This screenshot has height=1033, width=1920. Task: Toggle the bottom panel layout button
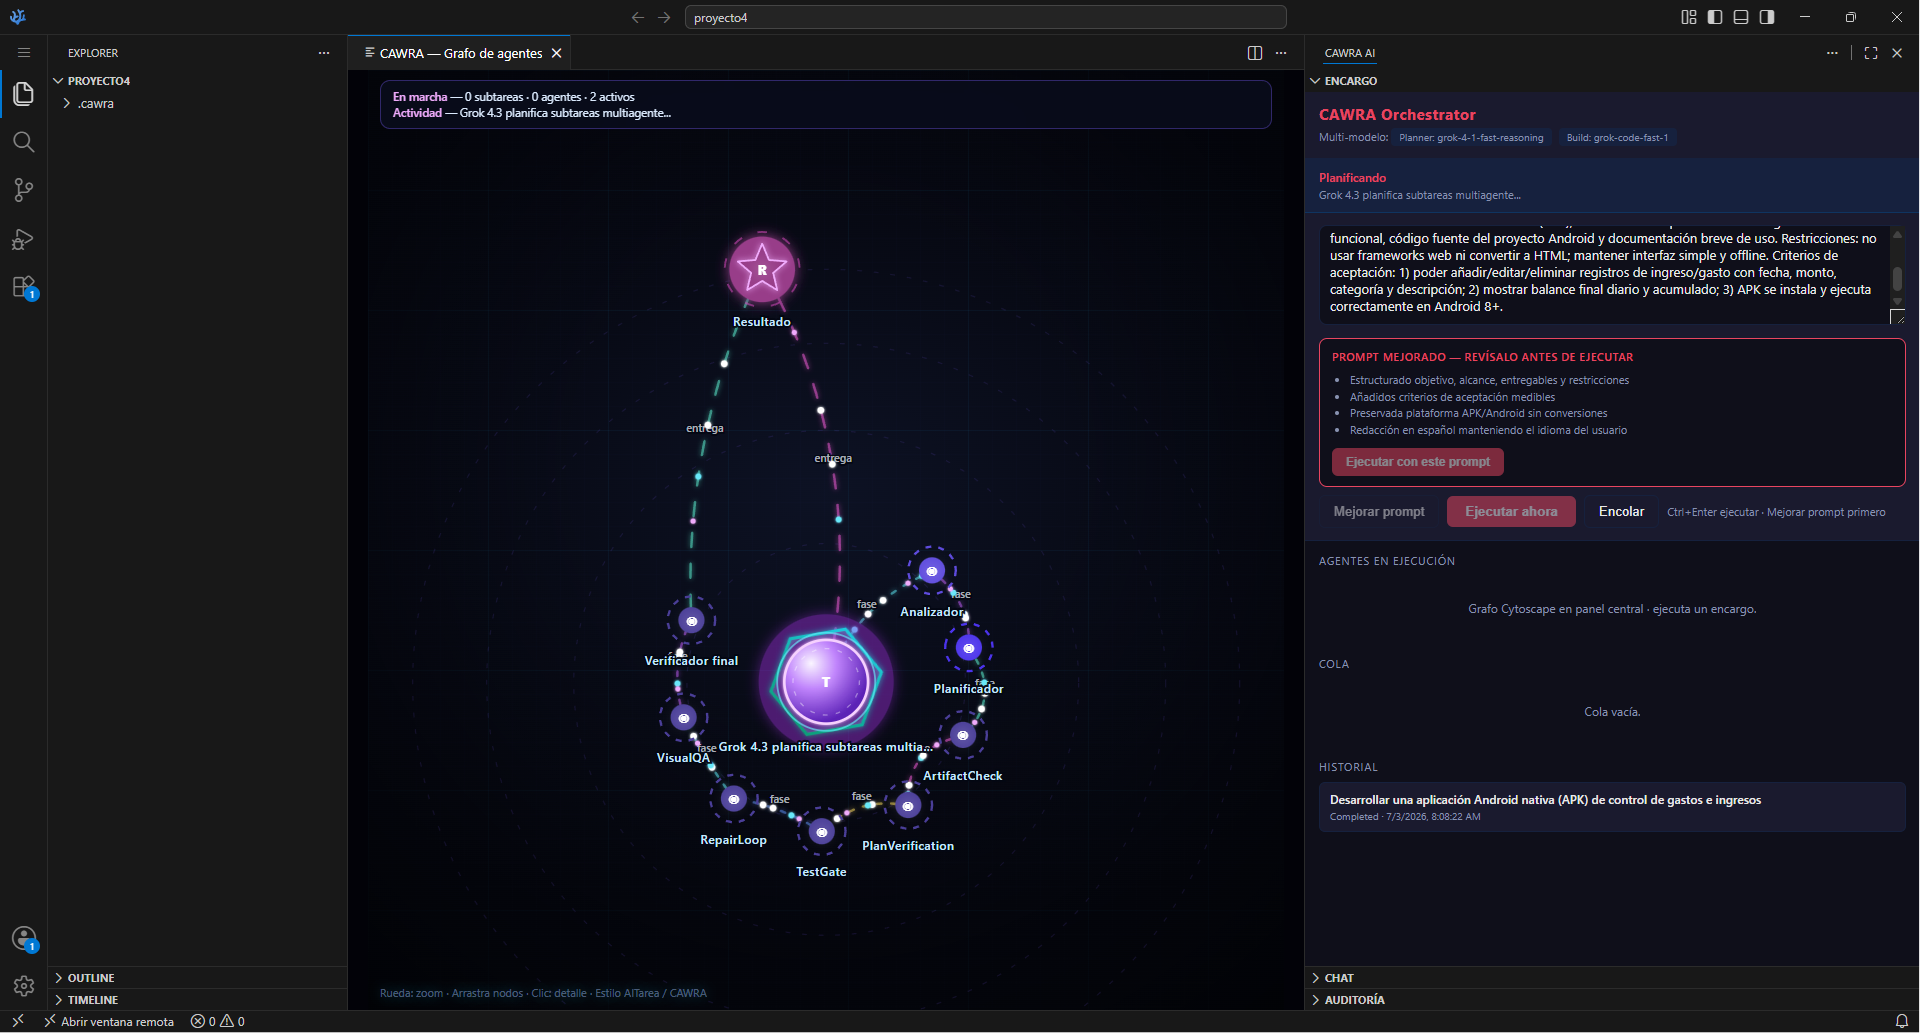point(1741,17)
